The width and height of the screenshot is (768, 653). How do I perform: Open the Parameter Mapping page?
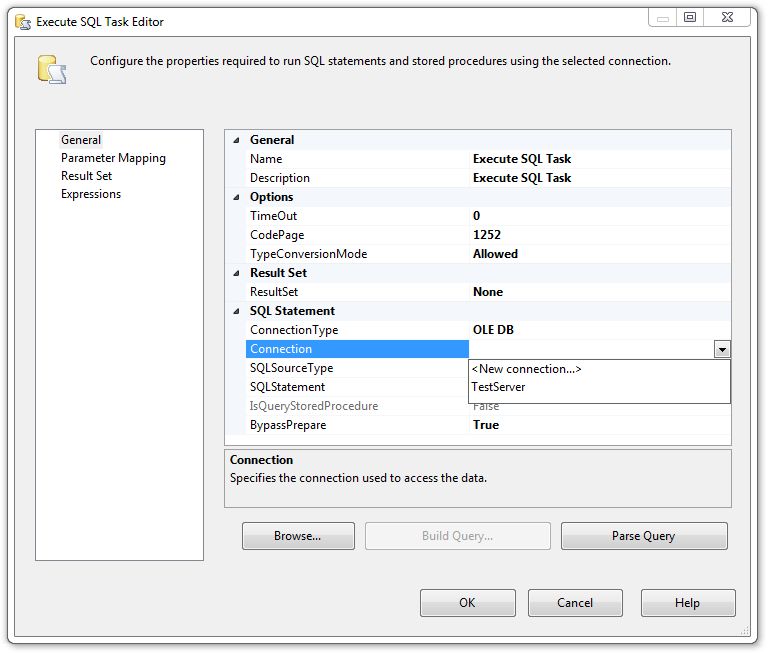pos(113,158)
